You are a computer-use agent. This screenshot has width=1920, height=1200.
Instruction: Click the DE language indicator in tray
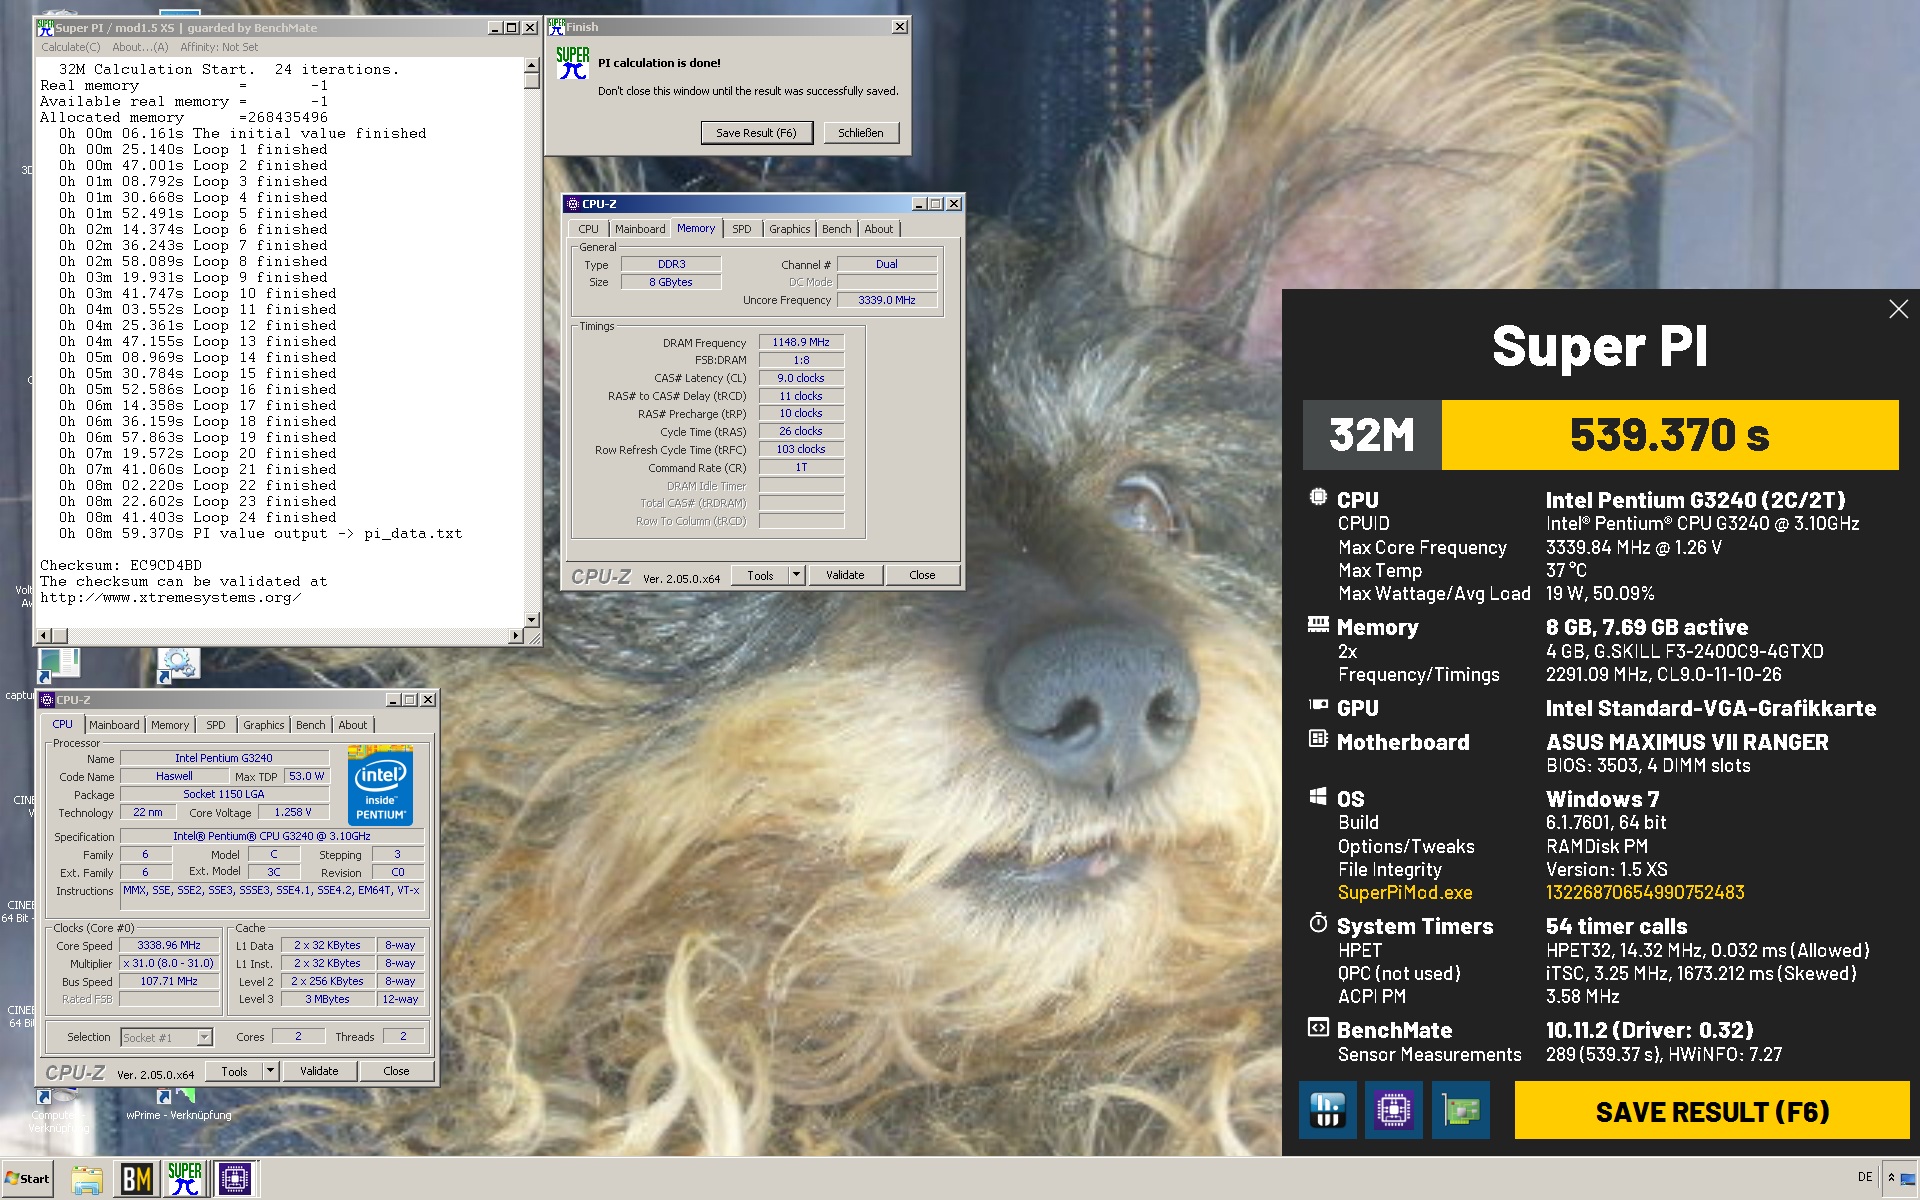click(1865, 1177)
